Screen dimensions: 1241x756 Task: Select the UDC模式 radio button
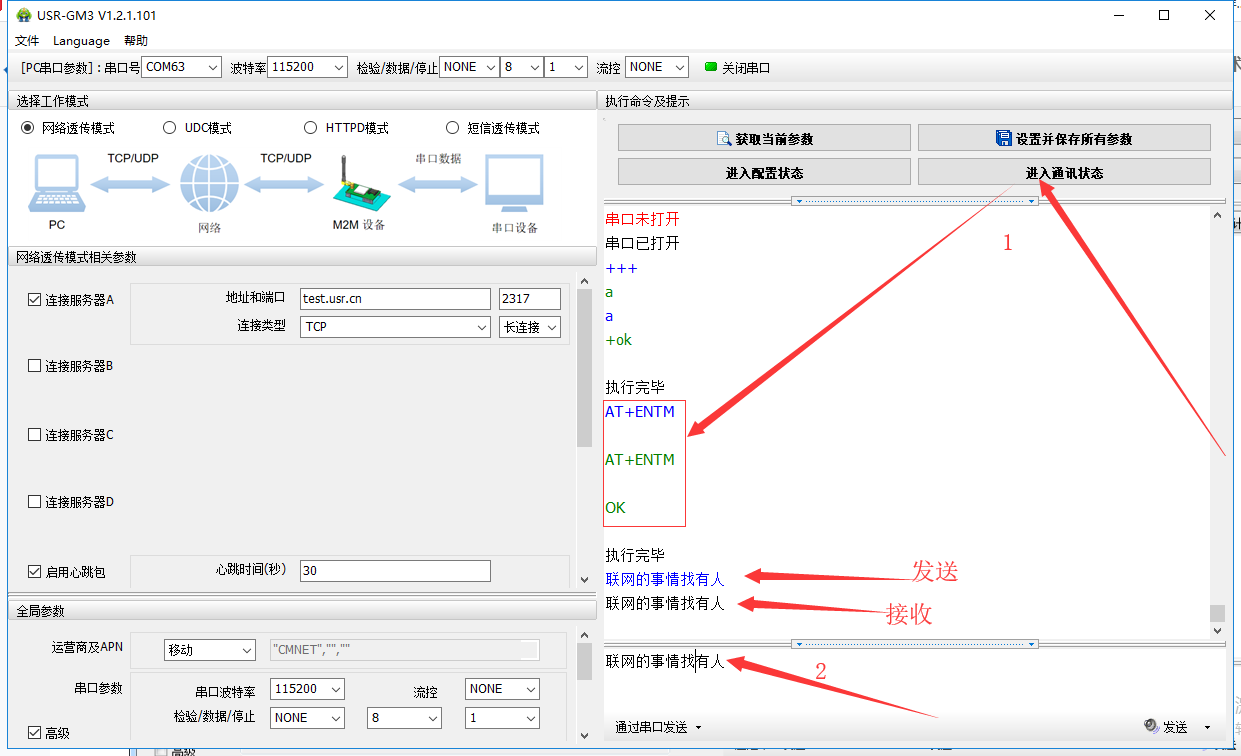(x=169, y=128)
